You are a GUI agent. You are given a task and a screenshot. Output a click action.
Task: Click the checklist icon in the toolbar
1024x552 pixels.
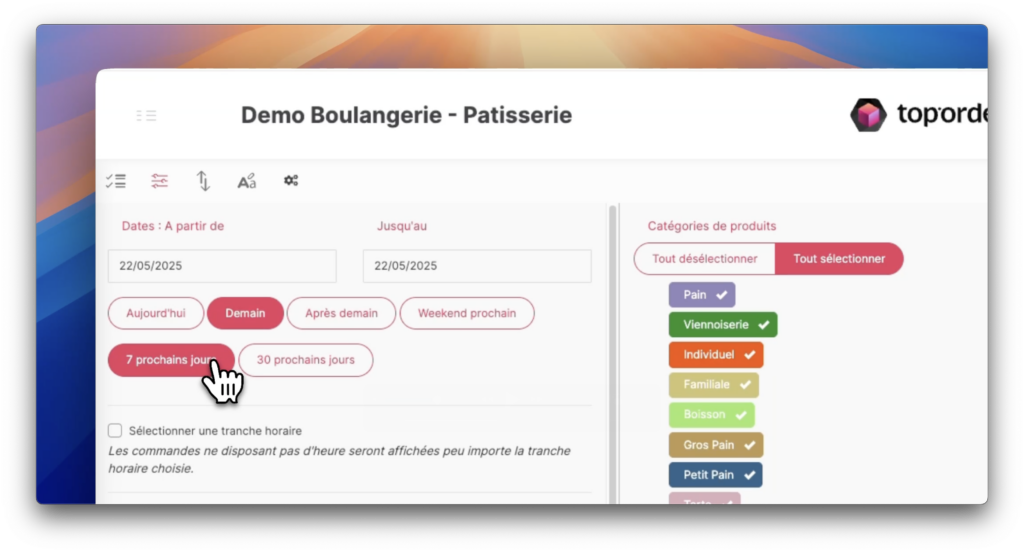point(116,181)
